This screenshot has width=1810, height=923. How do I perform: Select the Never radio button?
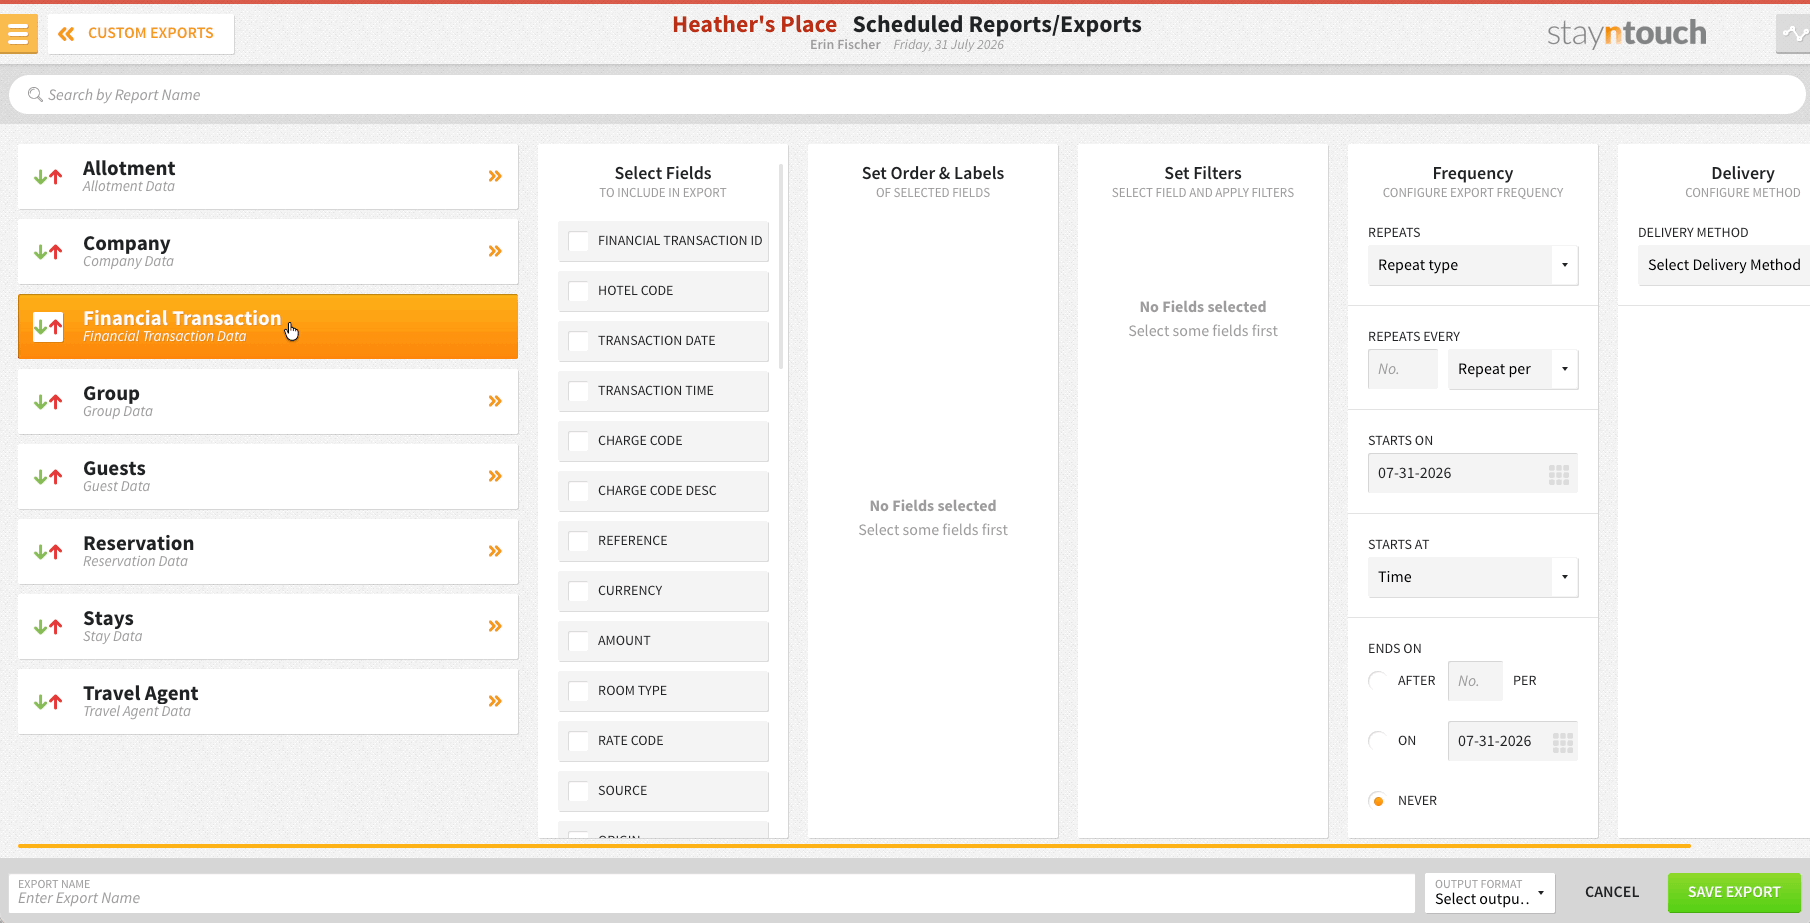1378,801
